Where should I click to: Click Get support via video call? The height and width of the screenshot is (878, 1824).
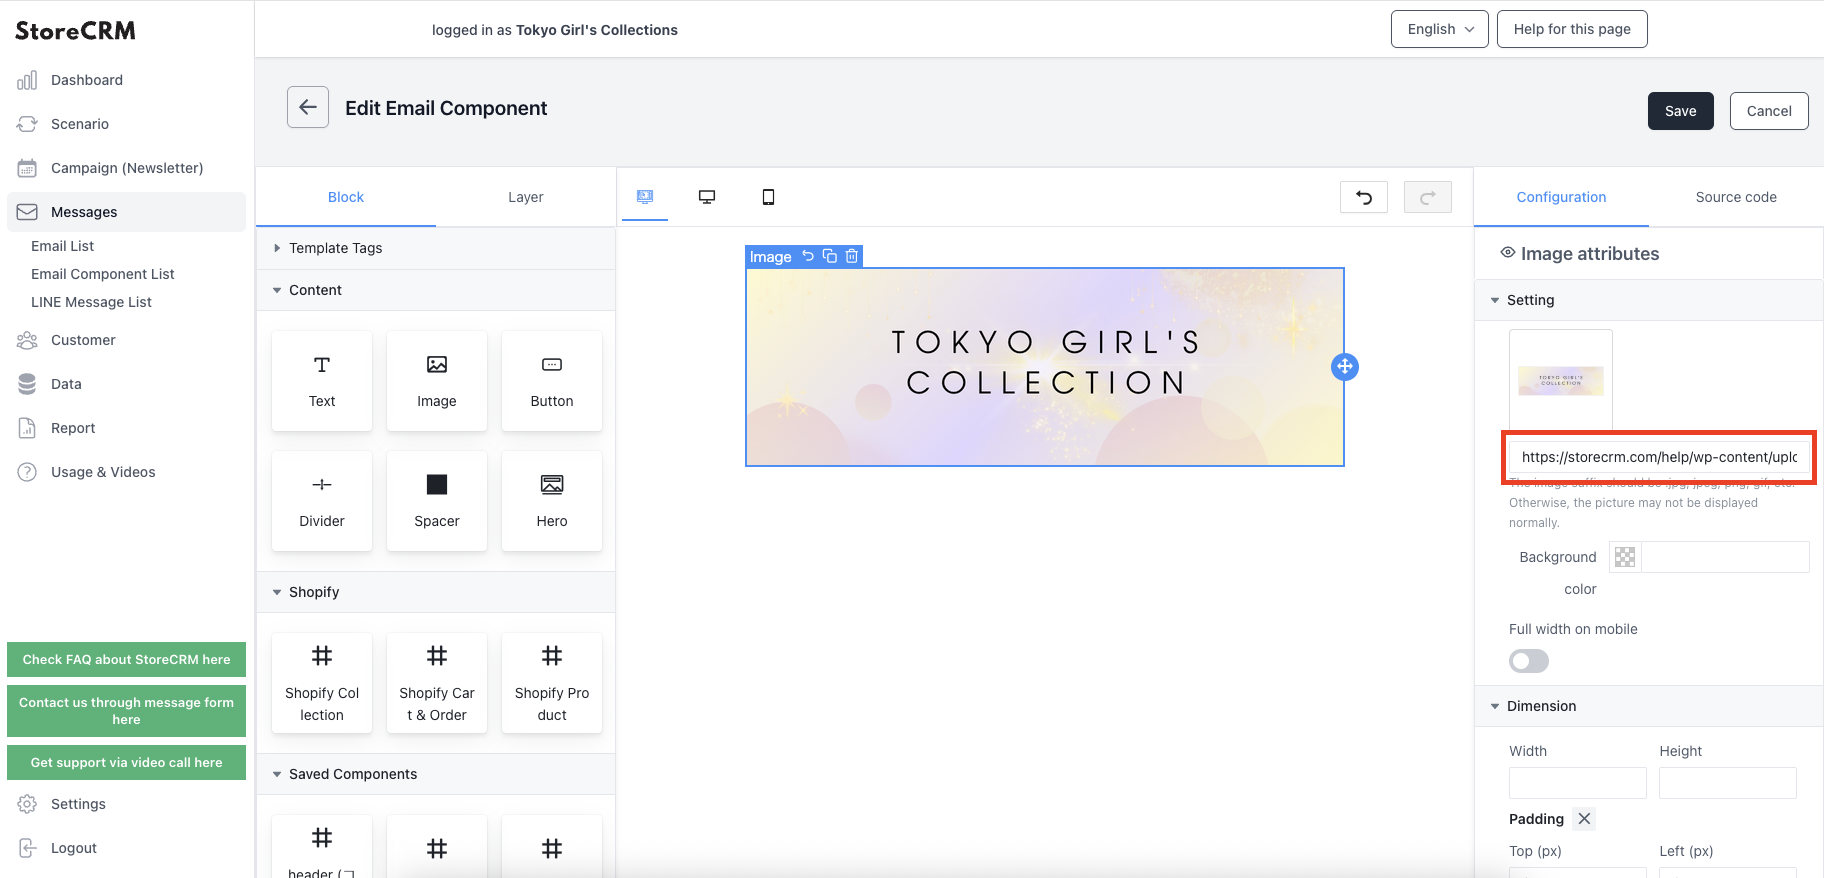pos(127,762)
